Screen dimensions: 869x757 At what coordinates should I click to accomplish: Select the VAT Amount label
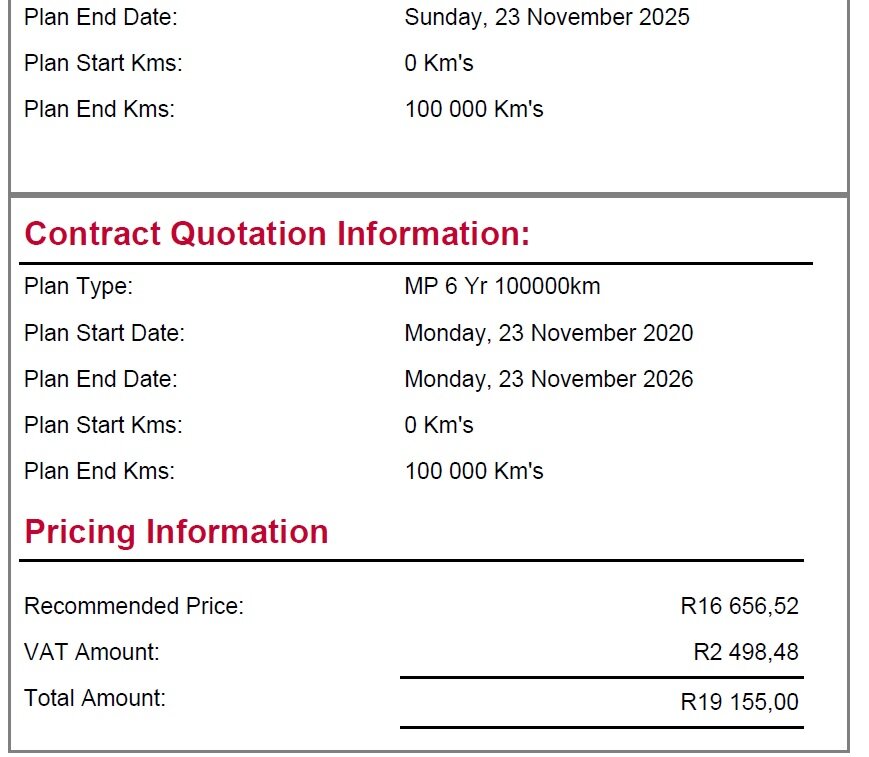(92, 652)
